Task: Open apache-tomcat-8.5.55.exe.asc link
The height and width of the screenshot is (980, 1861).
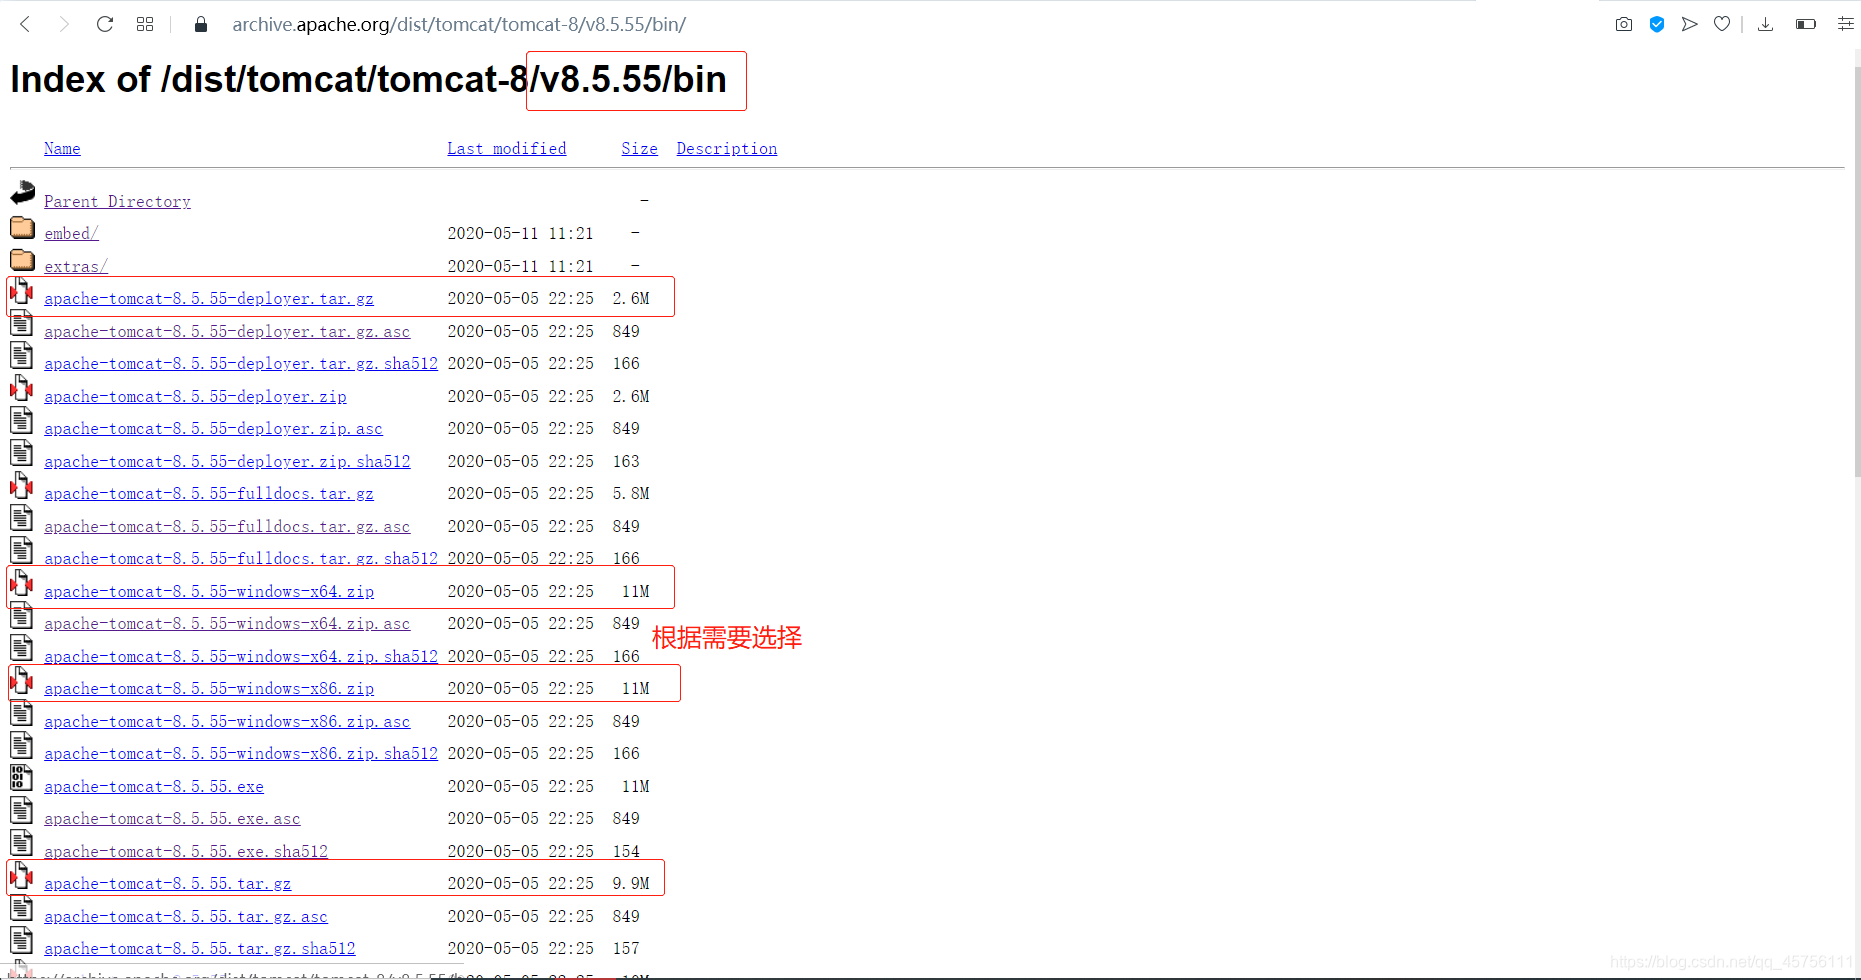Action: pos(172,819)
